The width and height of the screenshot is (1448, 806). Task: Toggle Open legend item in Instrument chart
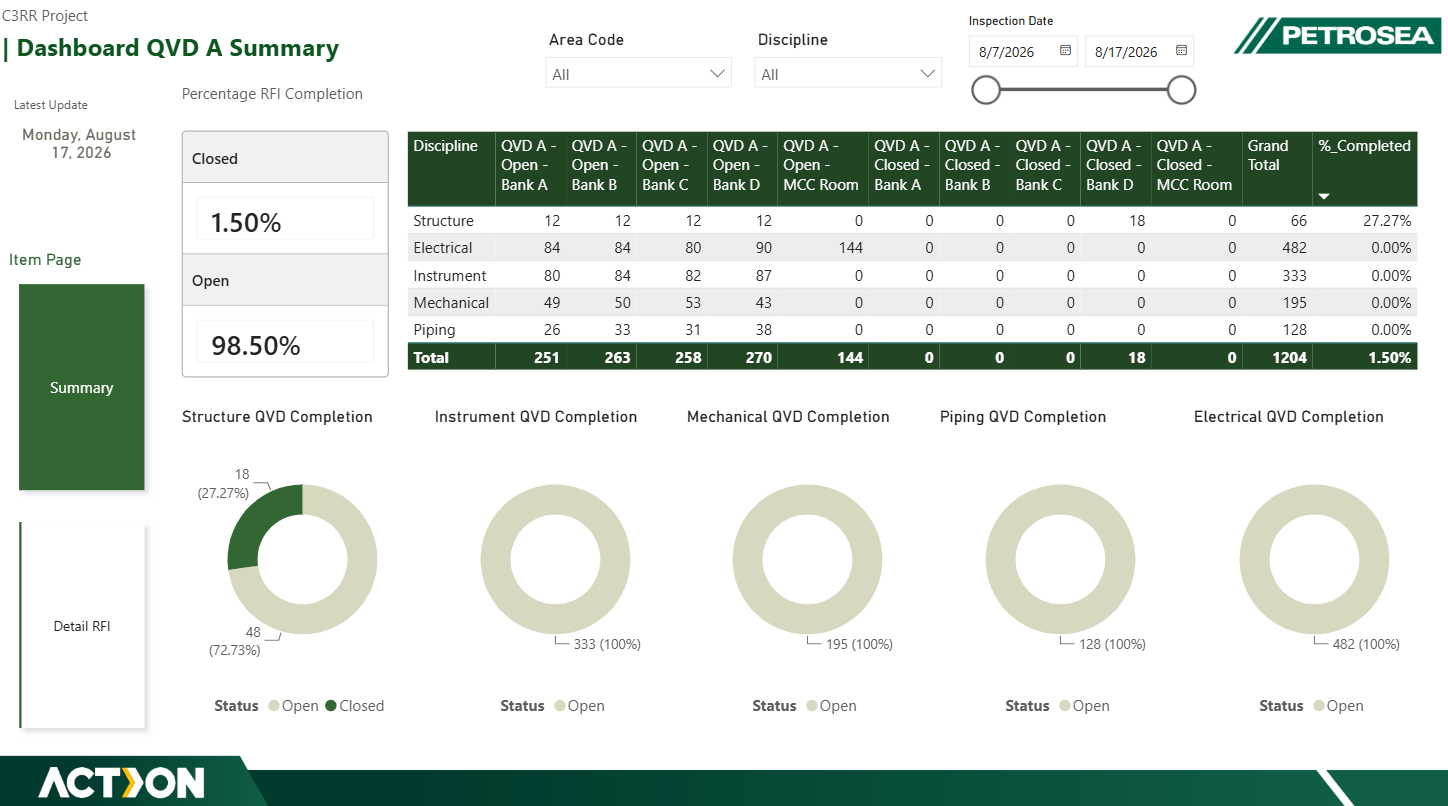click(579, 706)
